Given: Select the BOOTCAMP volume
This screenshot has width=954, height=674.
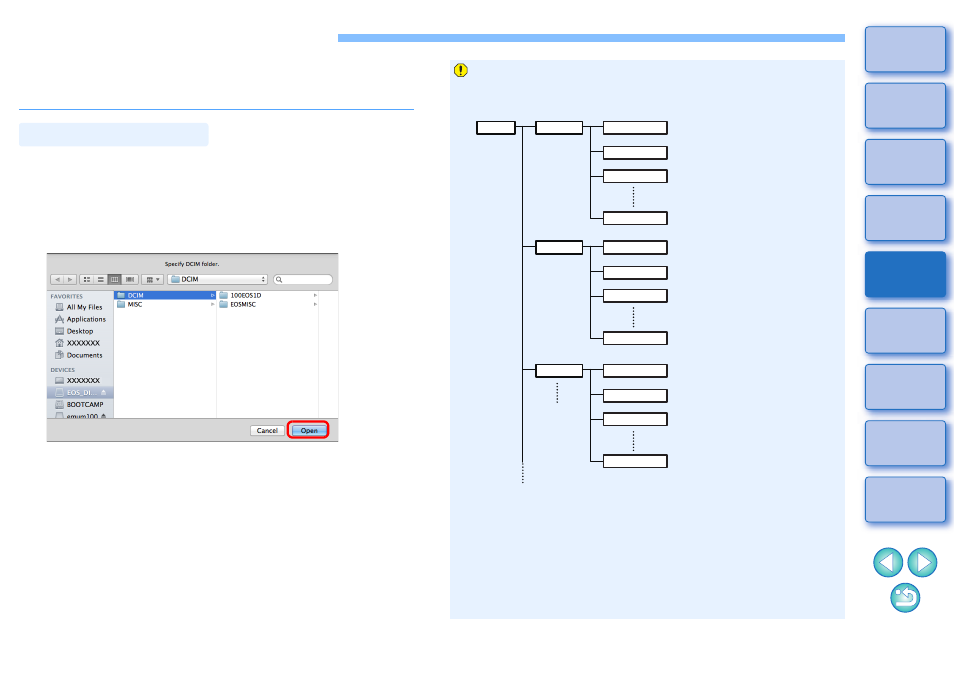Looking at the screenshot, I should point(79,405).
